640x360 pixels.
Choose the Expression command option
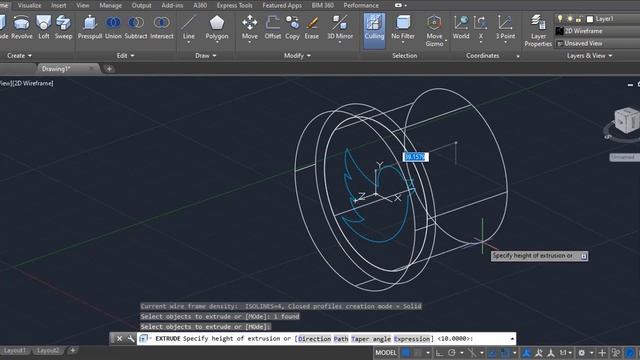(412, 339)
